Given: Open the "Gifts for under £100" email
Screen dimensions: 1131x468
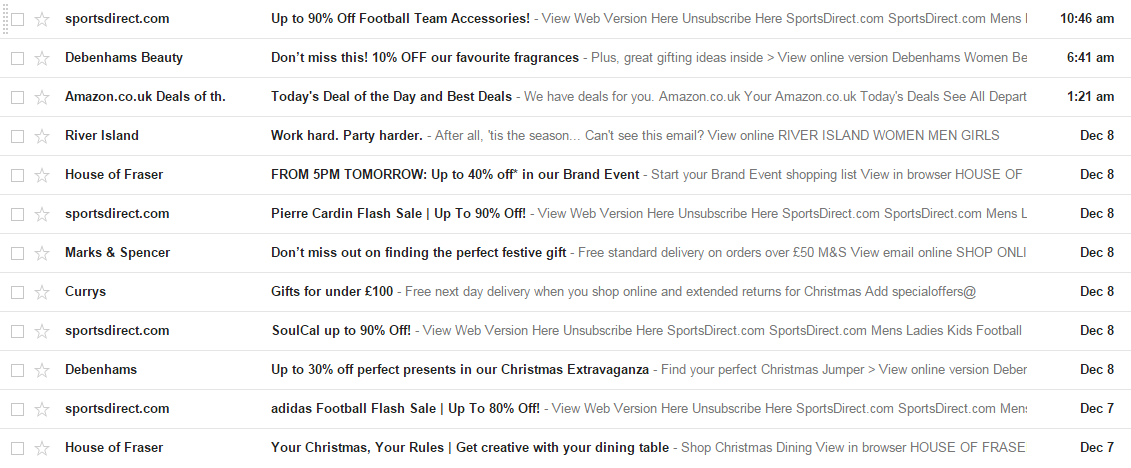Looking at the screenshot, I should [x=334, y=292].
